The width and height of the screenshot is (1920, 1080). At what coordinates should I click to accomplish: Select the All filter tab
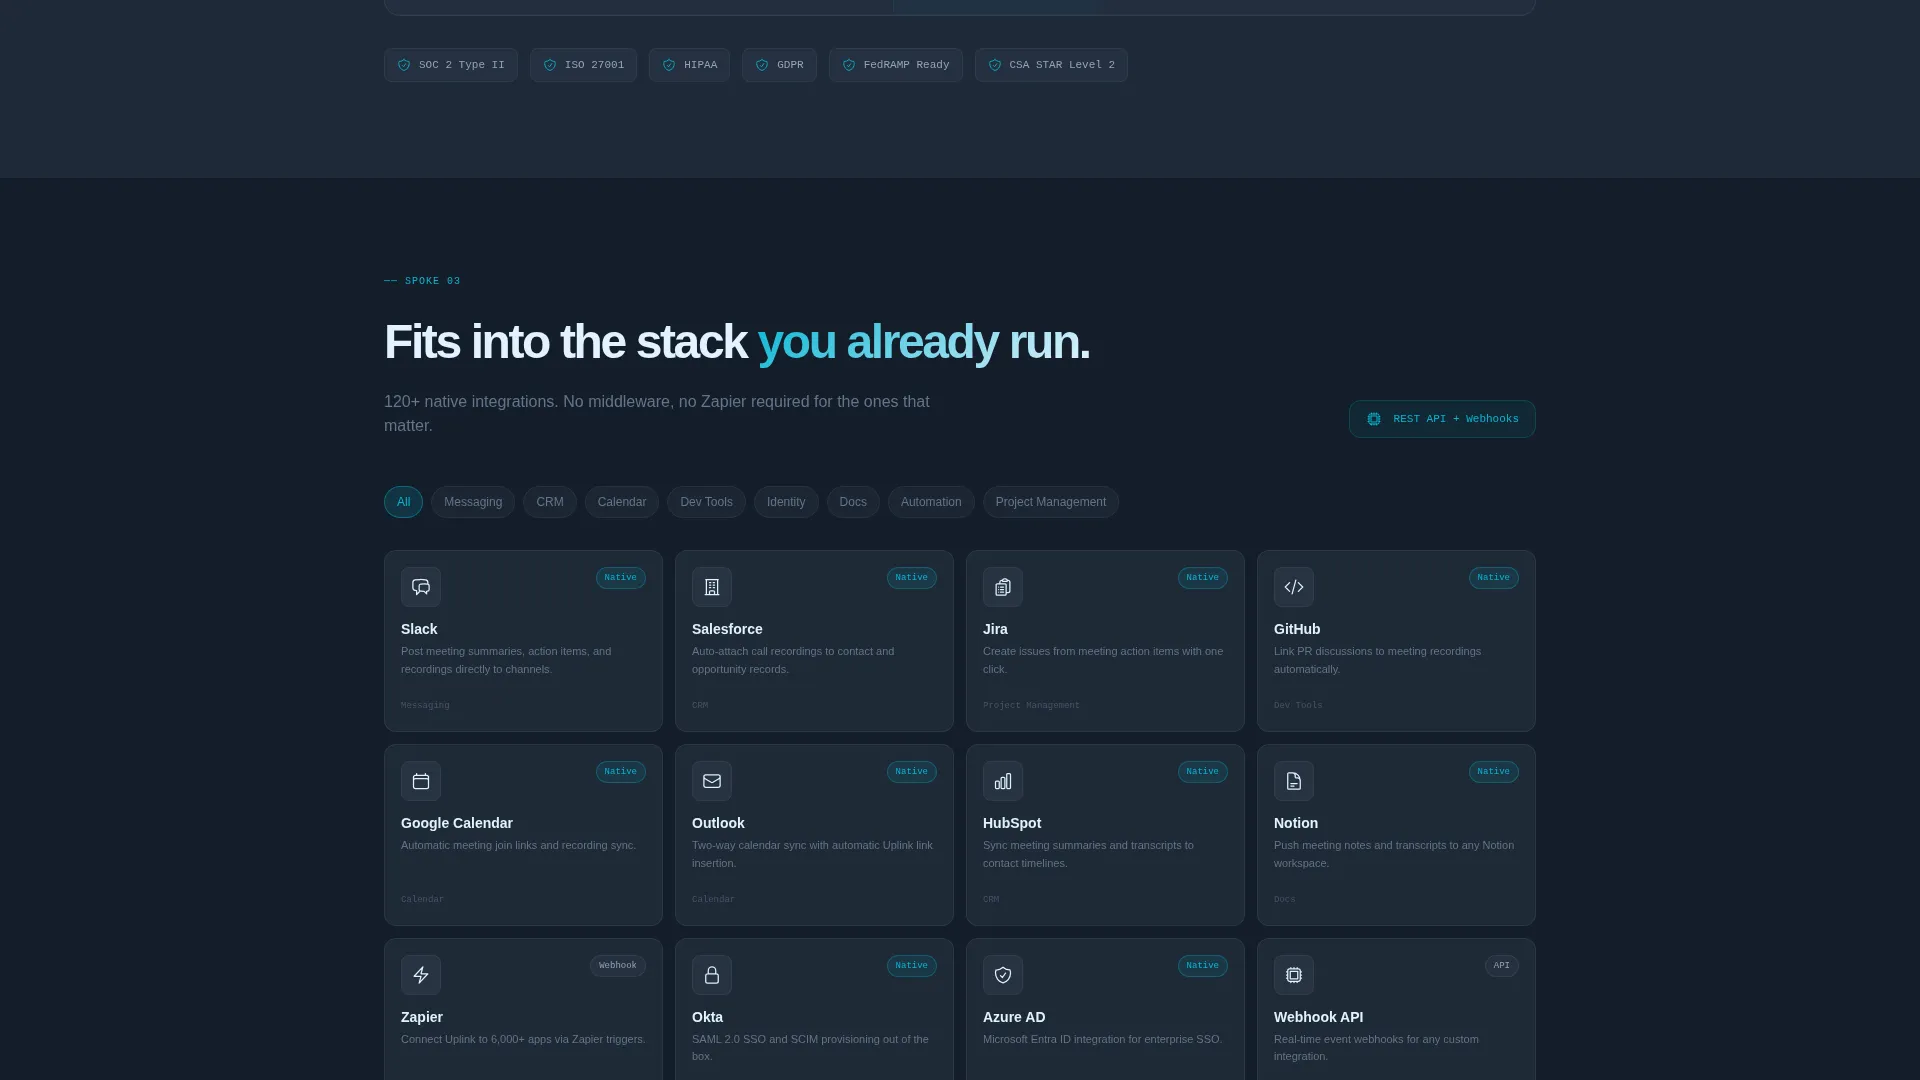click(403, 502)
